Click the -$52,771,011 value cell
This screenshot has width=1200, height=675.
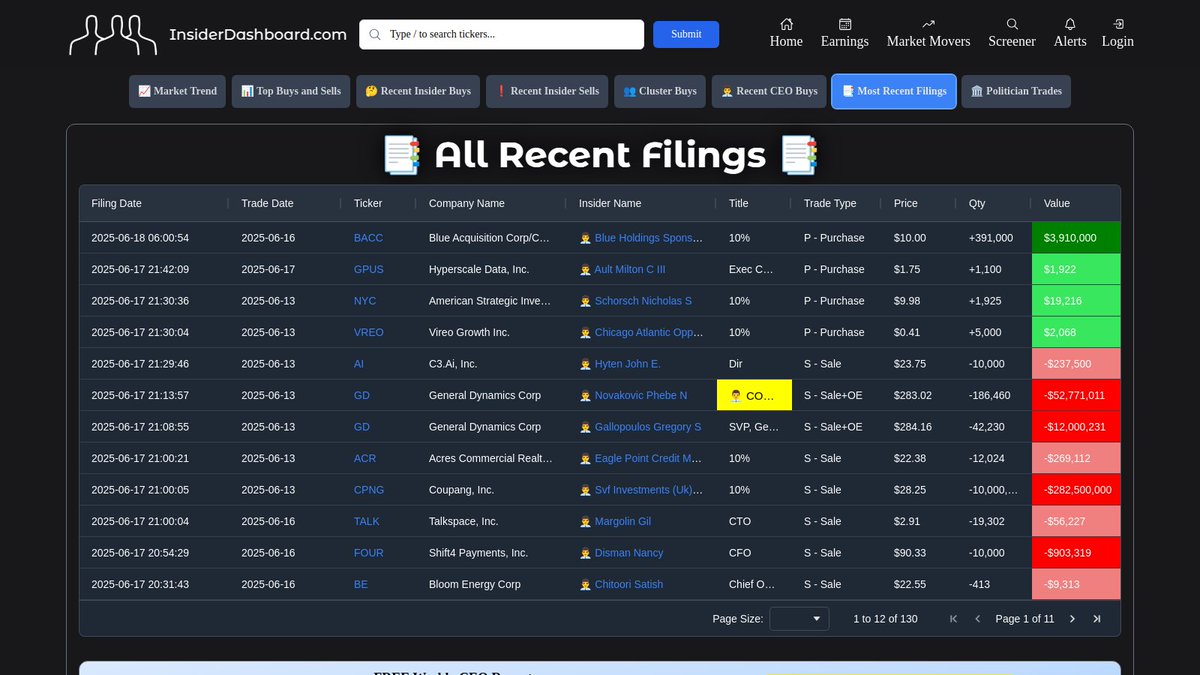click(1076, 395)
